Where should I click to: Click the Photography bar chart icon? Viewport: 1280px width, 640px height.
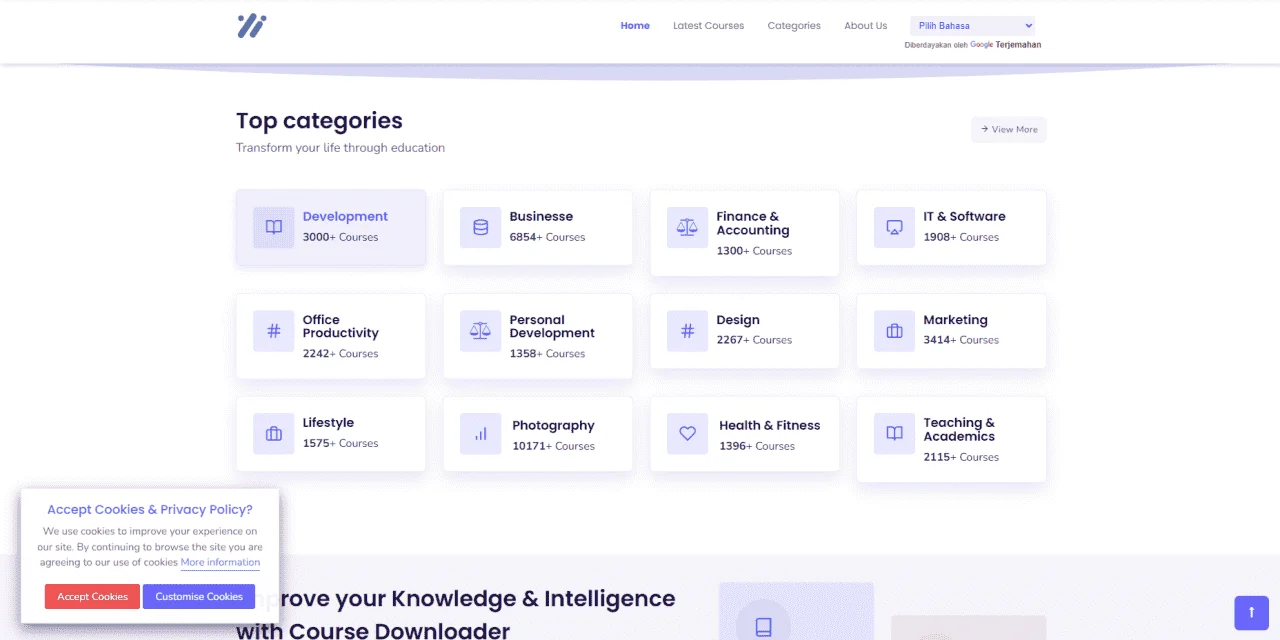481,434
